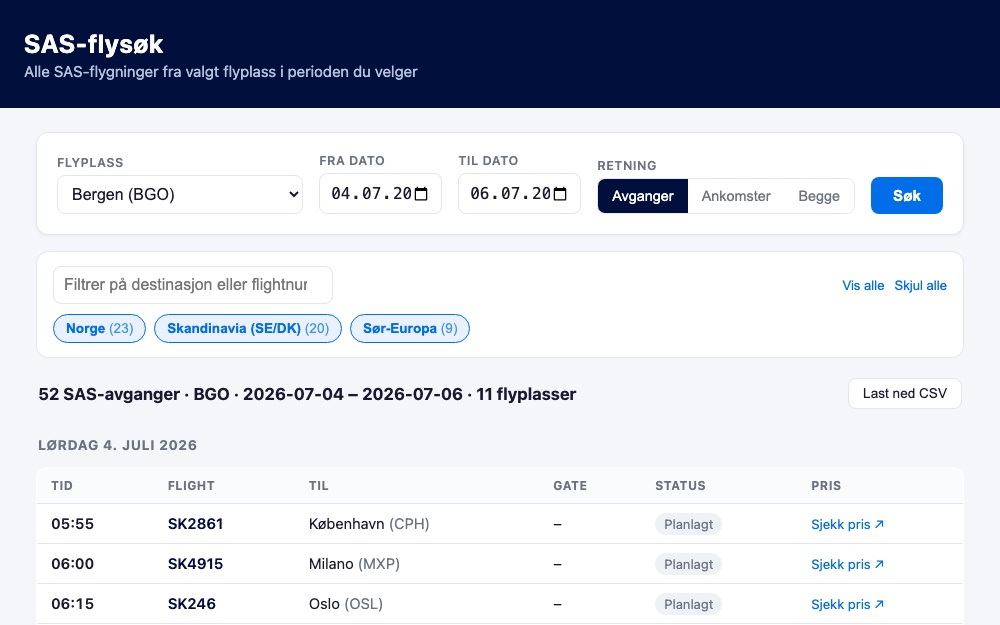Click the SAS-flysøk page title
Viewport: 1000px width, 625px height.
94,44
